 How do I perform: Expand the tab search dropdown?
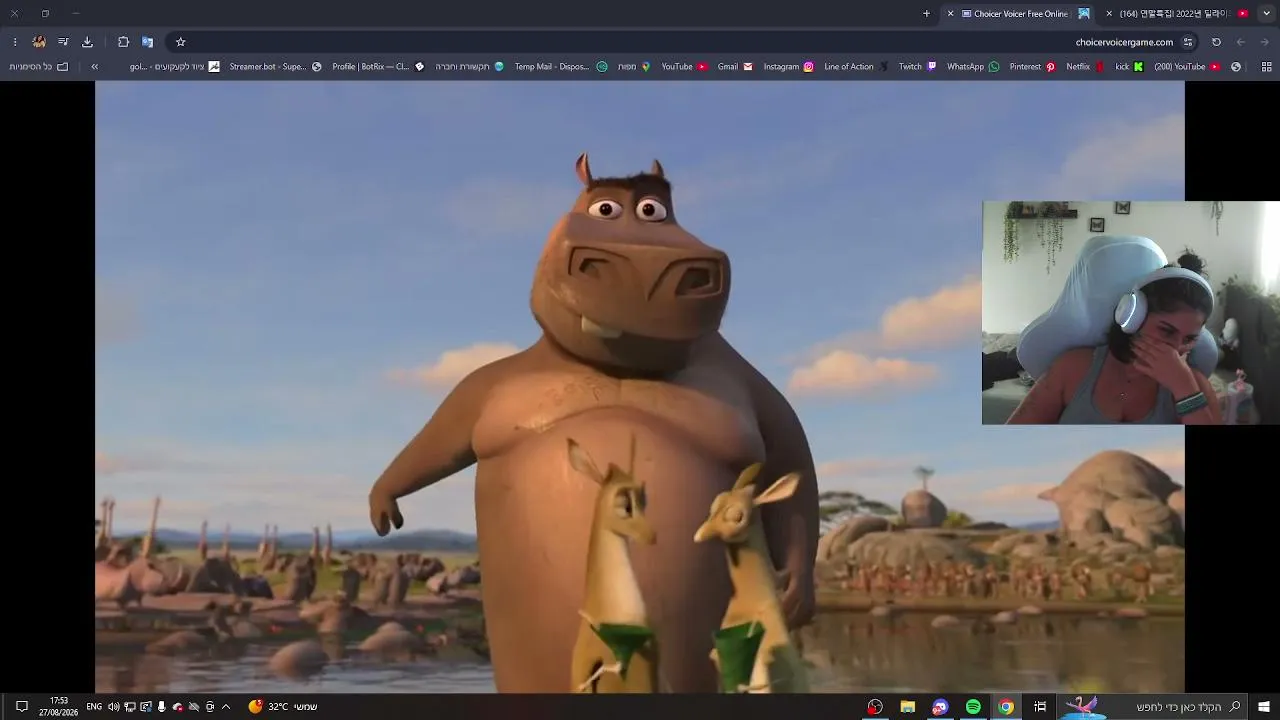tap(1266, 14)
